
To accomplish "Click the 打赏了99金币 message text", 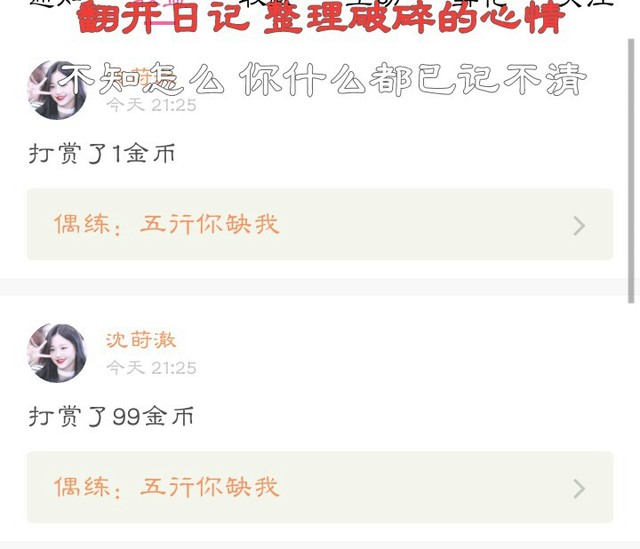I will point(111,417).
